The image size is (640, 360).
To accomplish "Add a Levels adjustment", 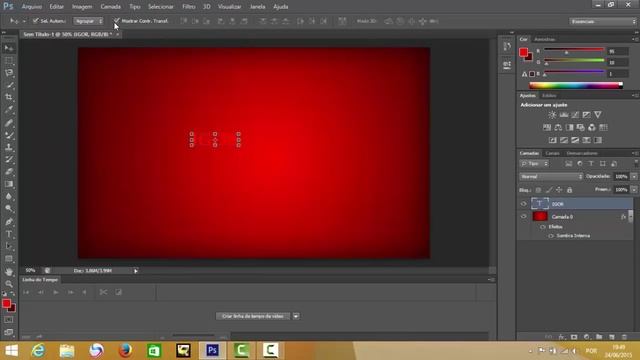I will tap(564, 115).
